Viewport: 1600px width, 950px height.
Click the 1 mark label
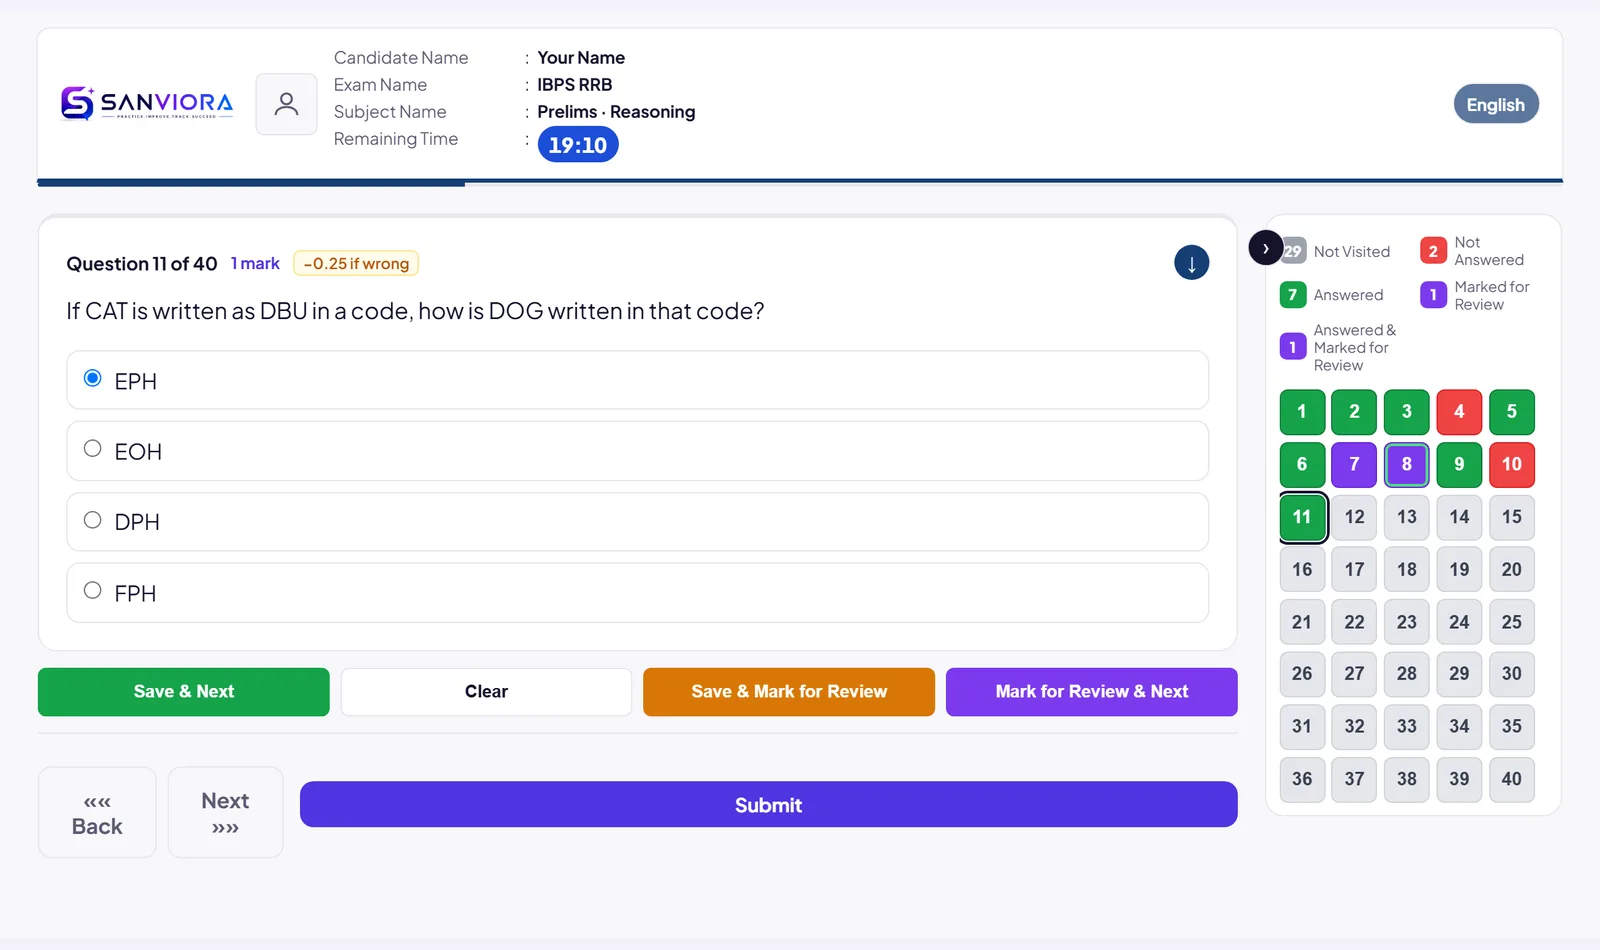coord(255,264)
